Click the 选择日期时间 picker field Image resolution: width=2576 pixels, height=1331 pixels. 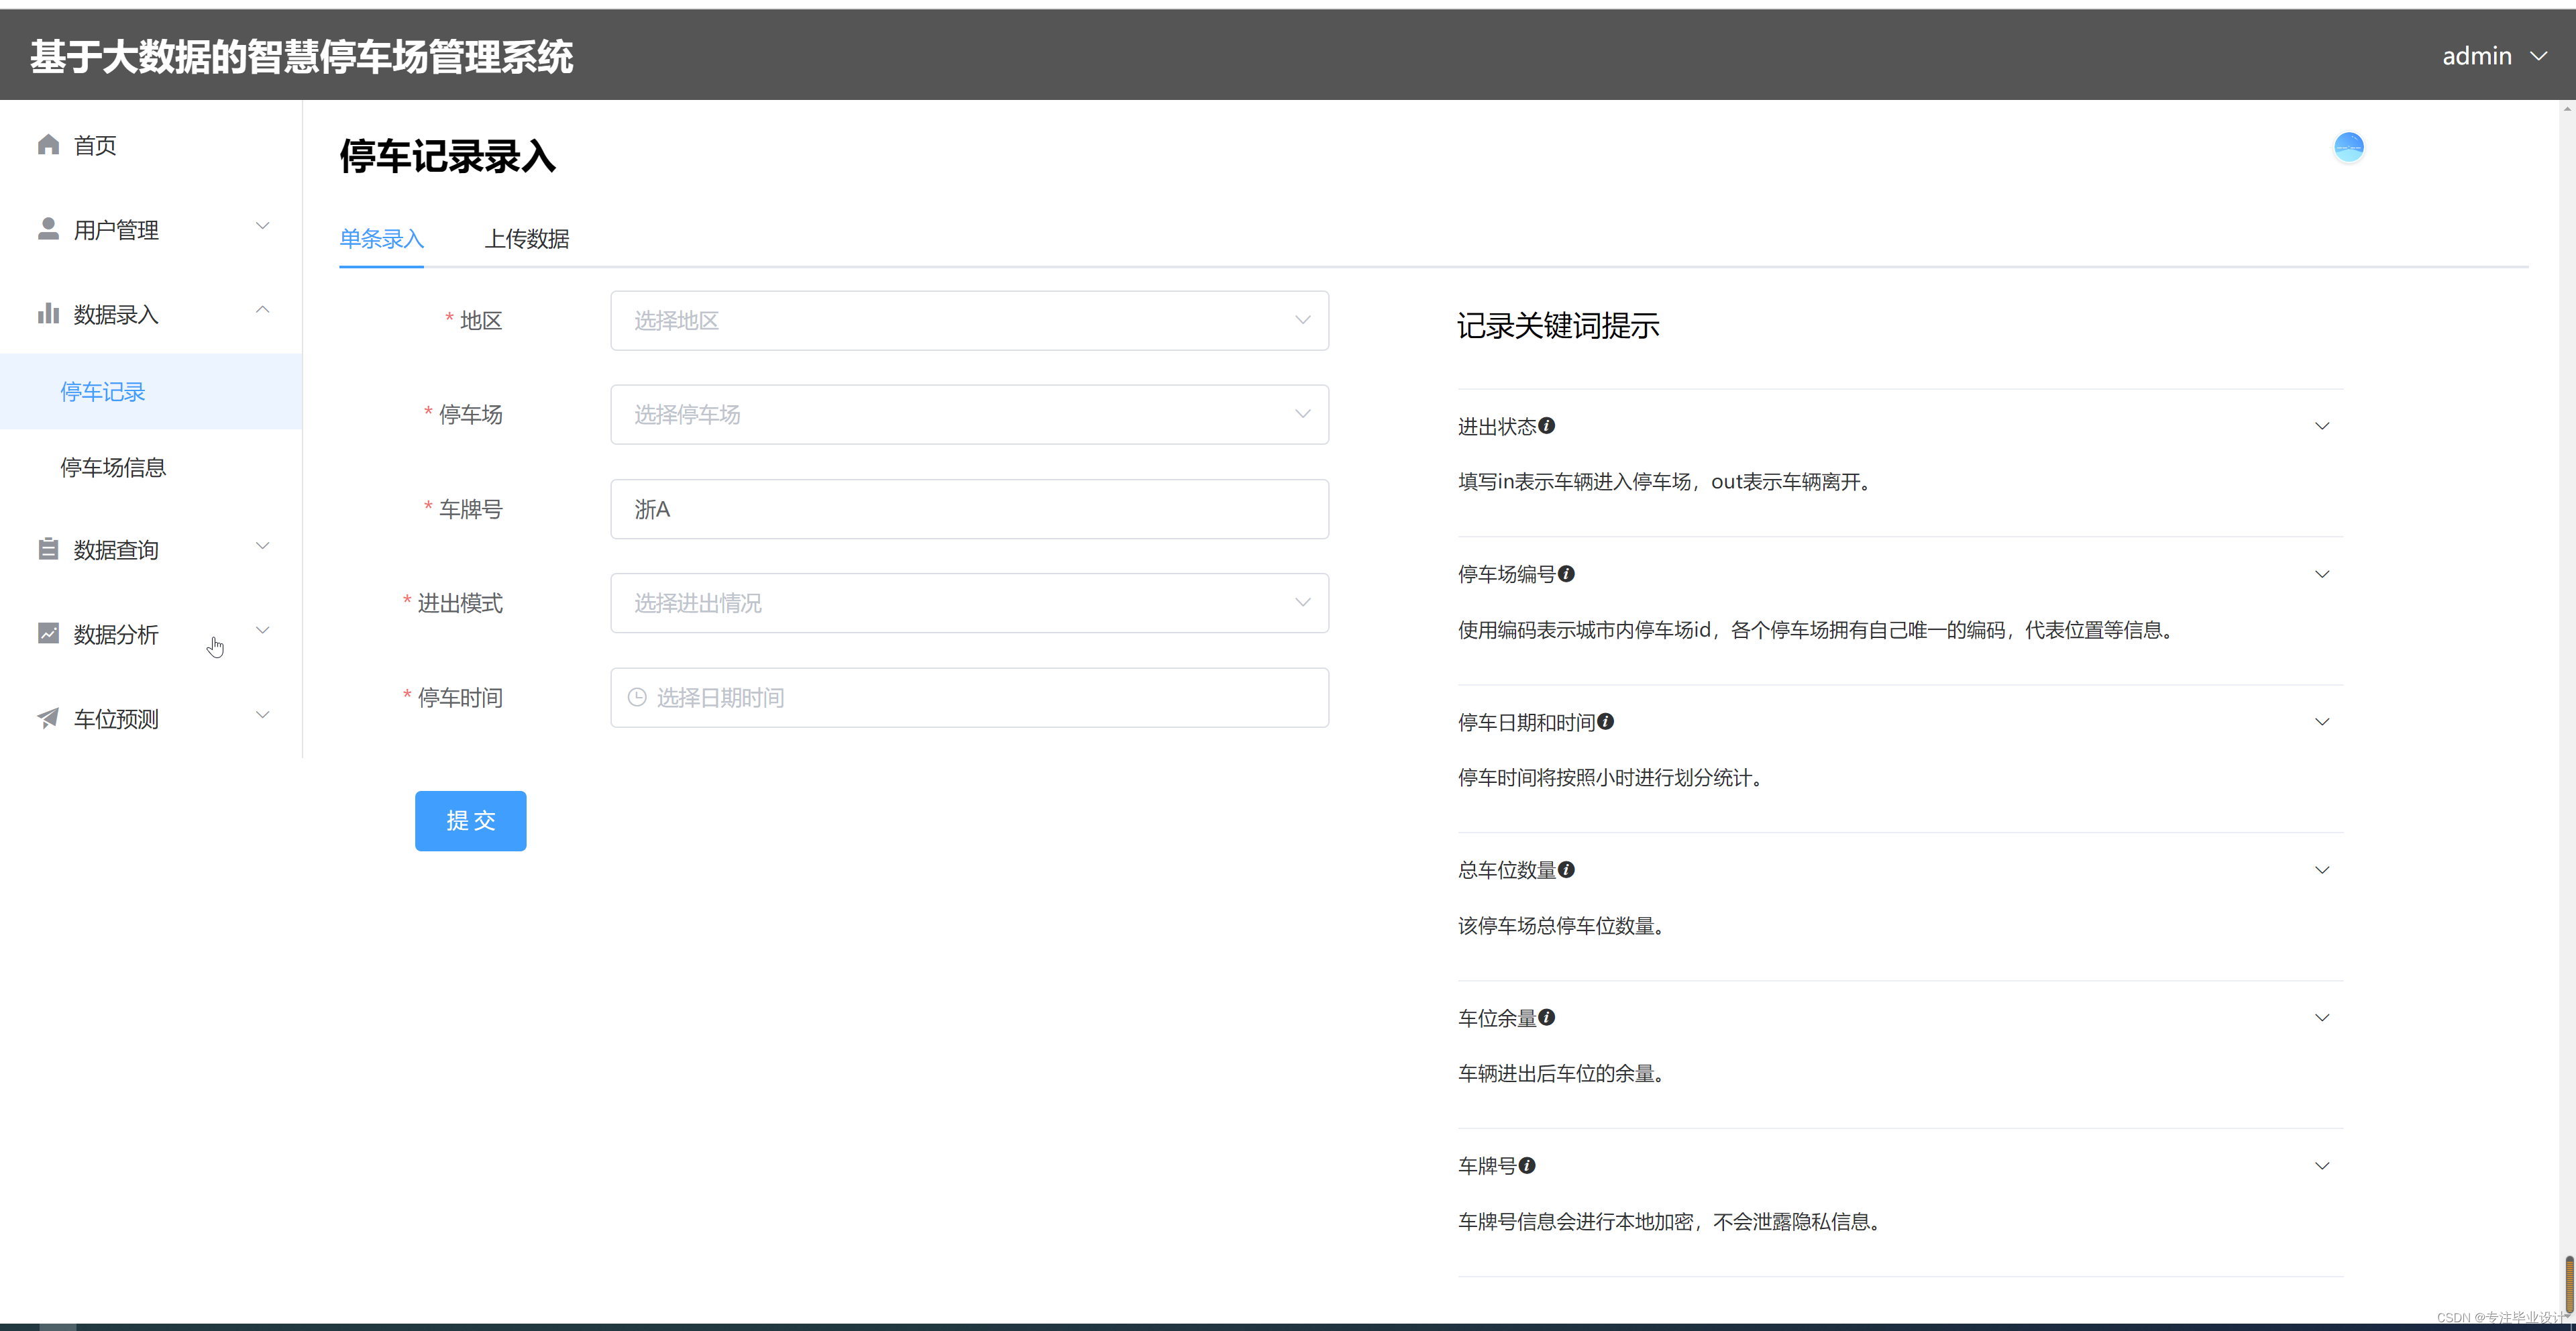click(x=968, y=698)
